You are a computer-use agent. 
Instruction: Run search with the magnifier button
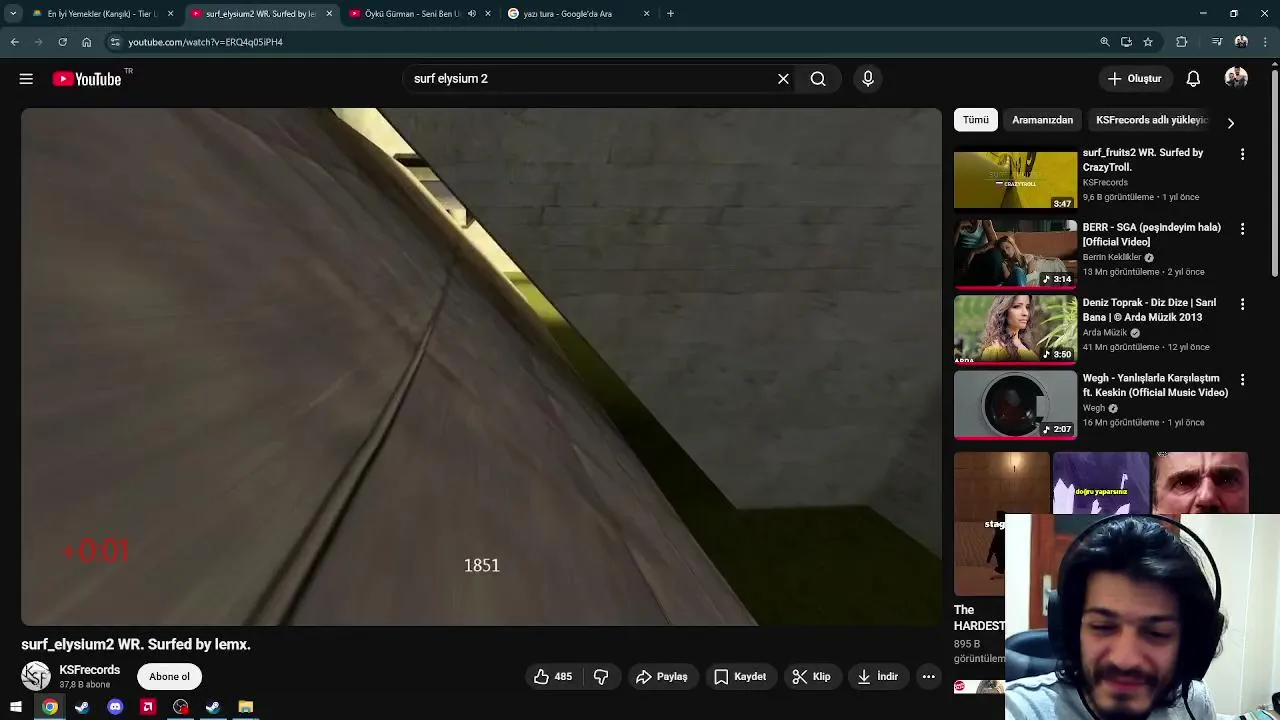818,79
